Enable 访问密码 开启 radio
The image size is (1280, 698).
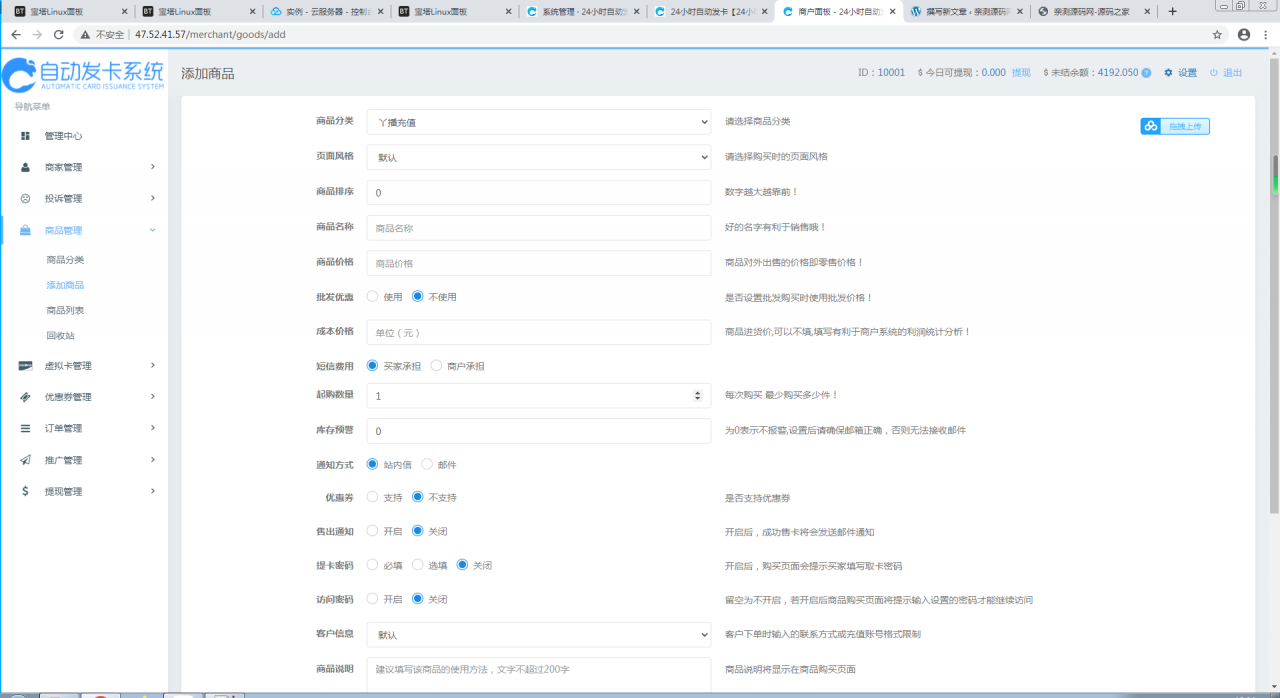373,599
